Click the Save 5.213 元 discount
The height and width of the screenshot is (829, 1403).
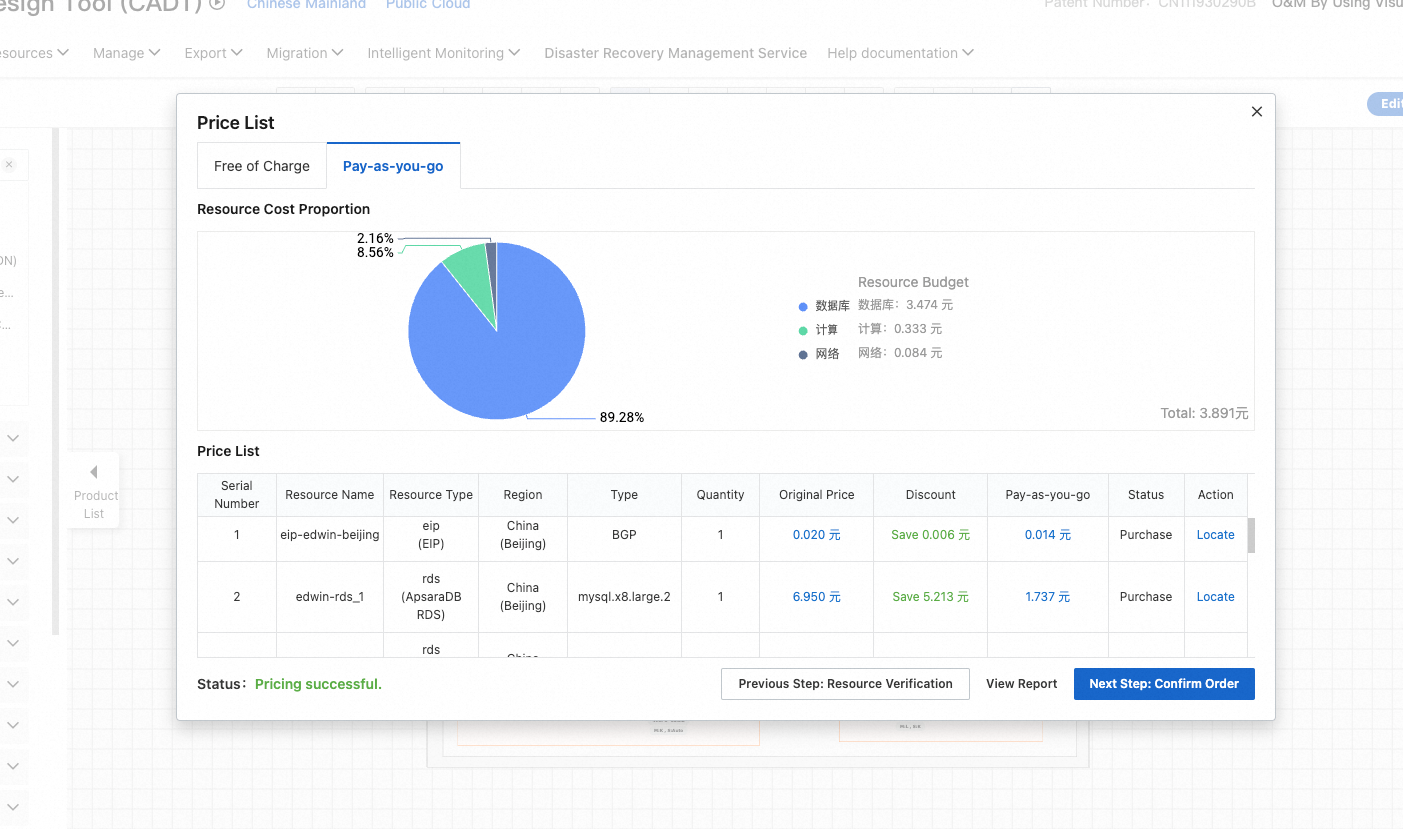930,597
